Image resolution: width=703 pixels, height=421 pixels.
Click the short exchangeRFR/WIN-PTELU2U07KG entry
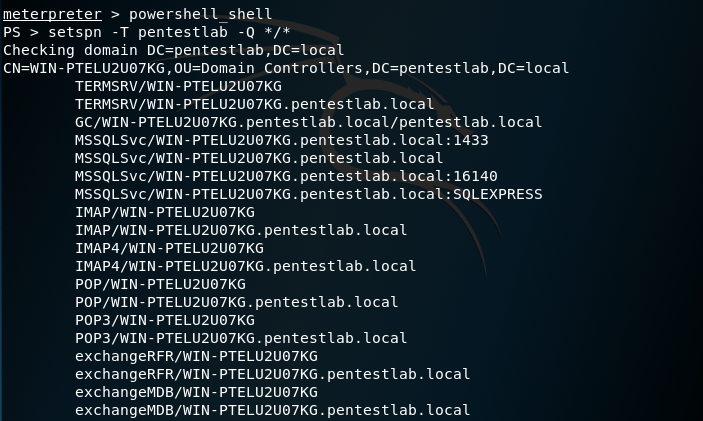point(196,356)
